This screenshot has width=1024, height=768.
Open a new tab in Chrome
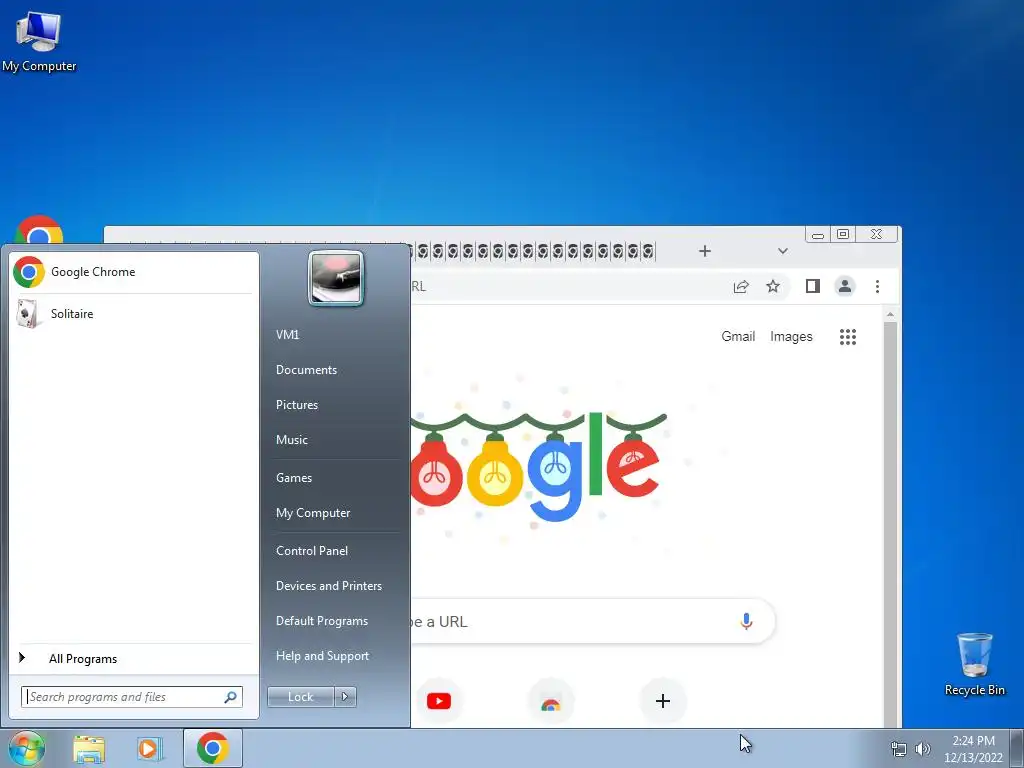pyautogui.click(x=705, y=251)
